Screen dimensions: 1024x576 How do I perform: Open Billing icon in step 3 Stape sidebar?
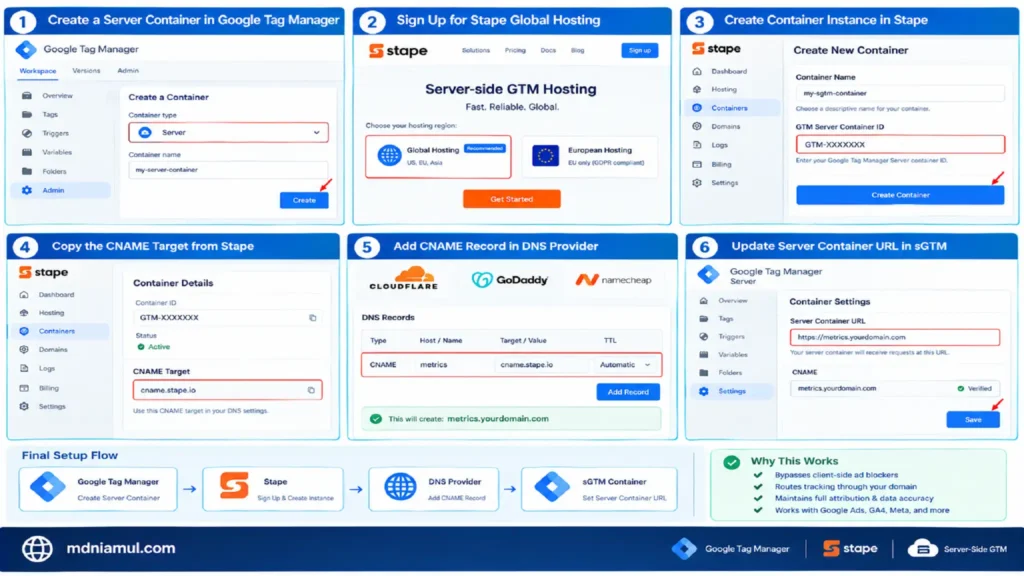coord(697,165)
